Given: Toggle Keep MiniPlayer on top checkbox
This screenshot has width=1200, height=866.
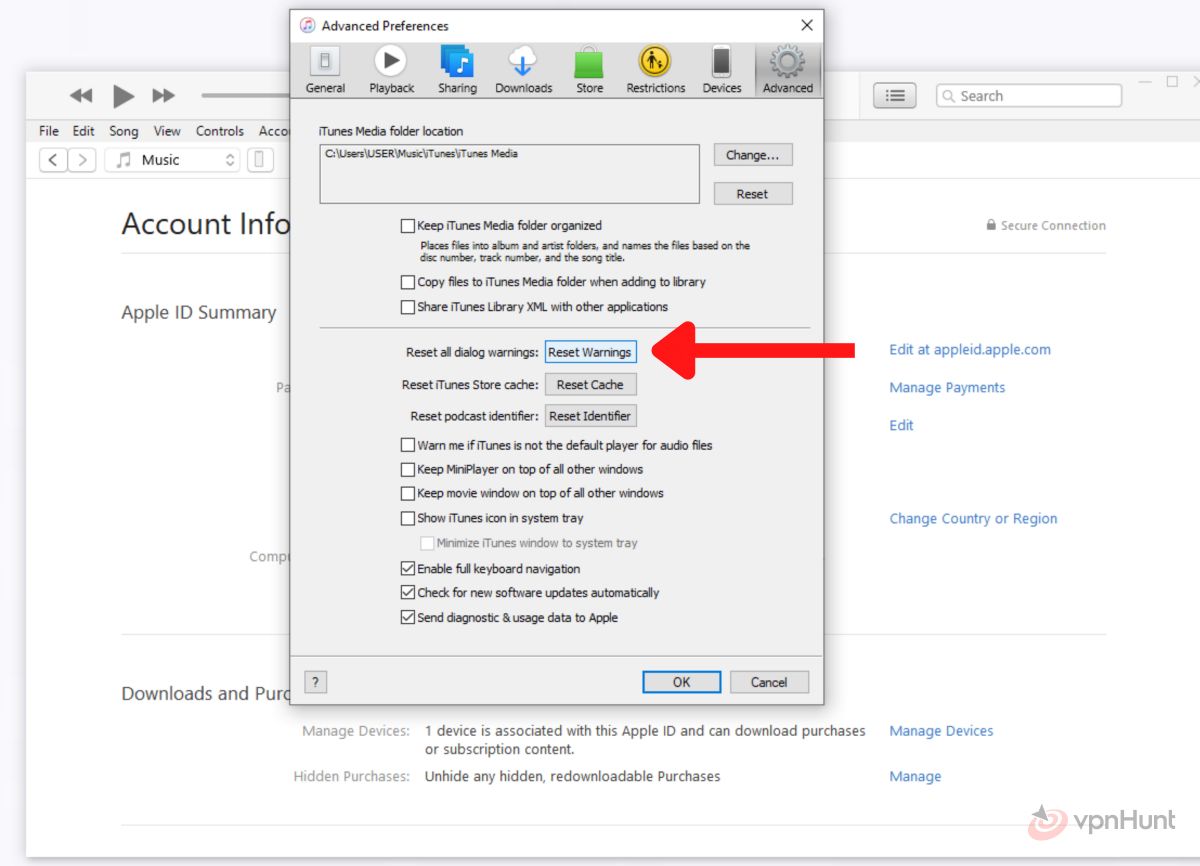Looking at the screenshot, I should 408,469.
